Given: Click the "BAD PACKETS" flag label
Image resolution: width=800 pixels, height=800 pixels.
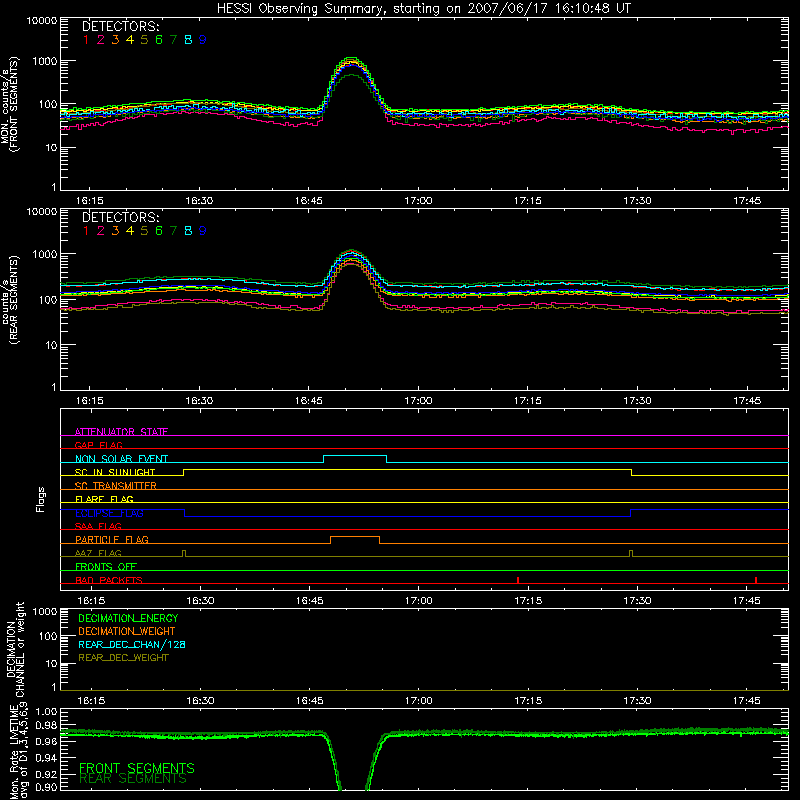Looking at the screenshot, I should [x=109, y=580].
